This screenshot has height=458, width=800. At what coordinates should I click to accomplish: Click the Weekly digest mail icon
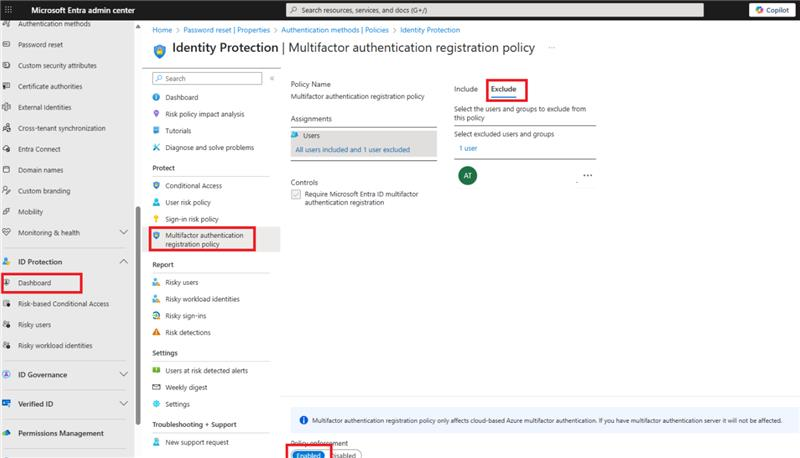(x=156, y=388)
